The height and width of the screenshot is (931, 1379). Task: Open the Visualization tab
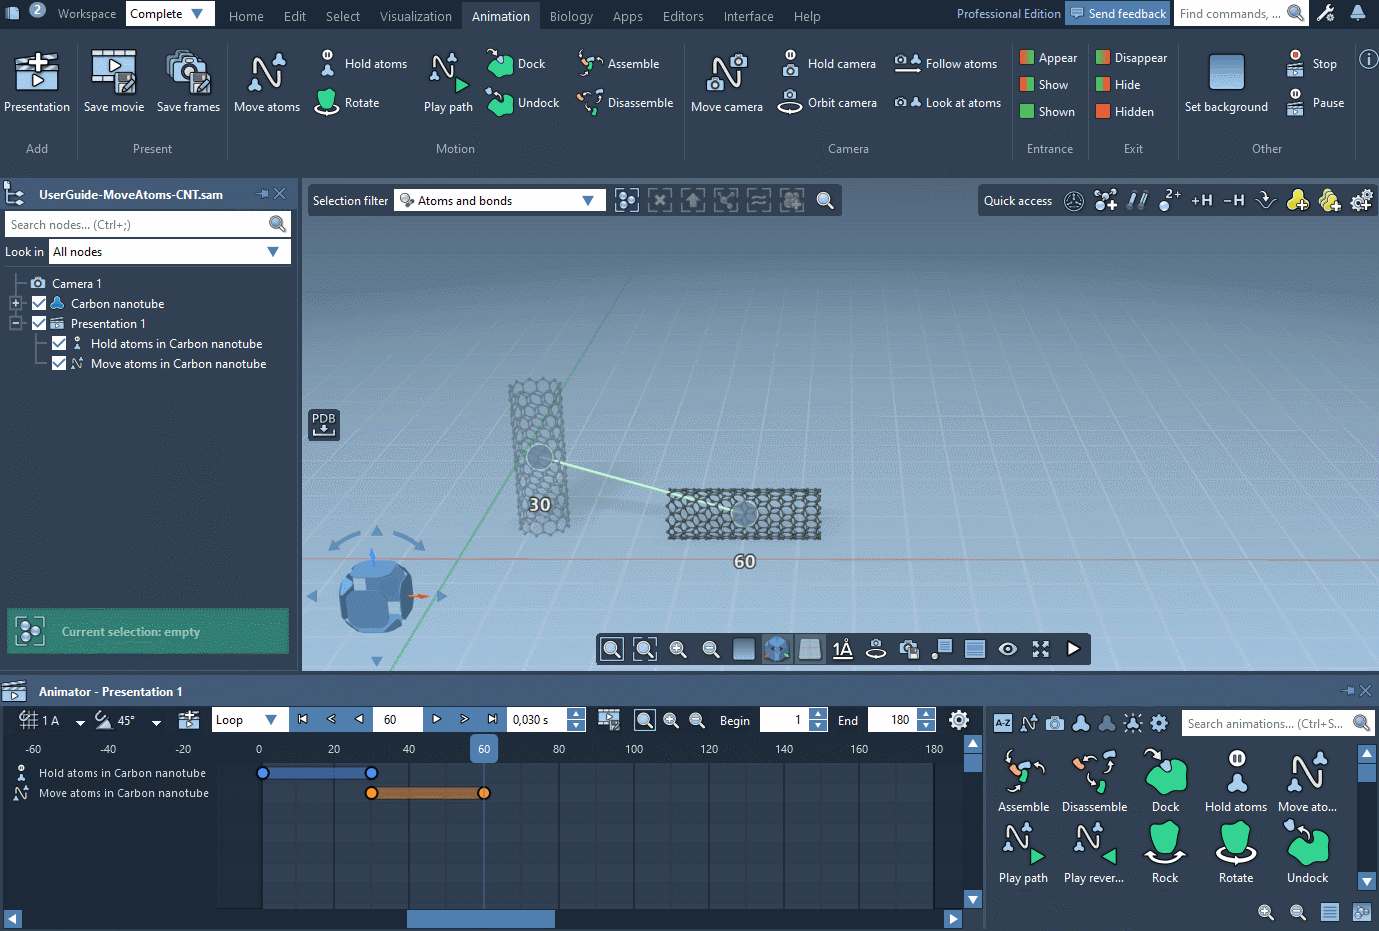point(416,16)
